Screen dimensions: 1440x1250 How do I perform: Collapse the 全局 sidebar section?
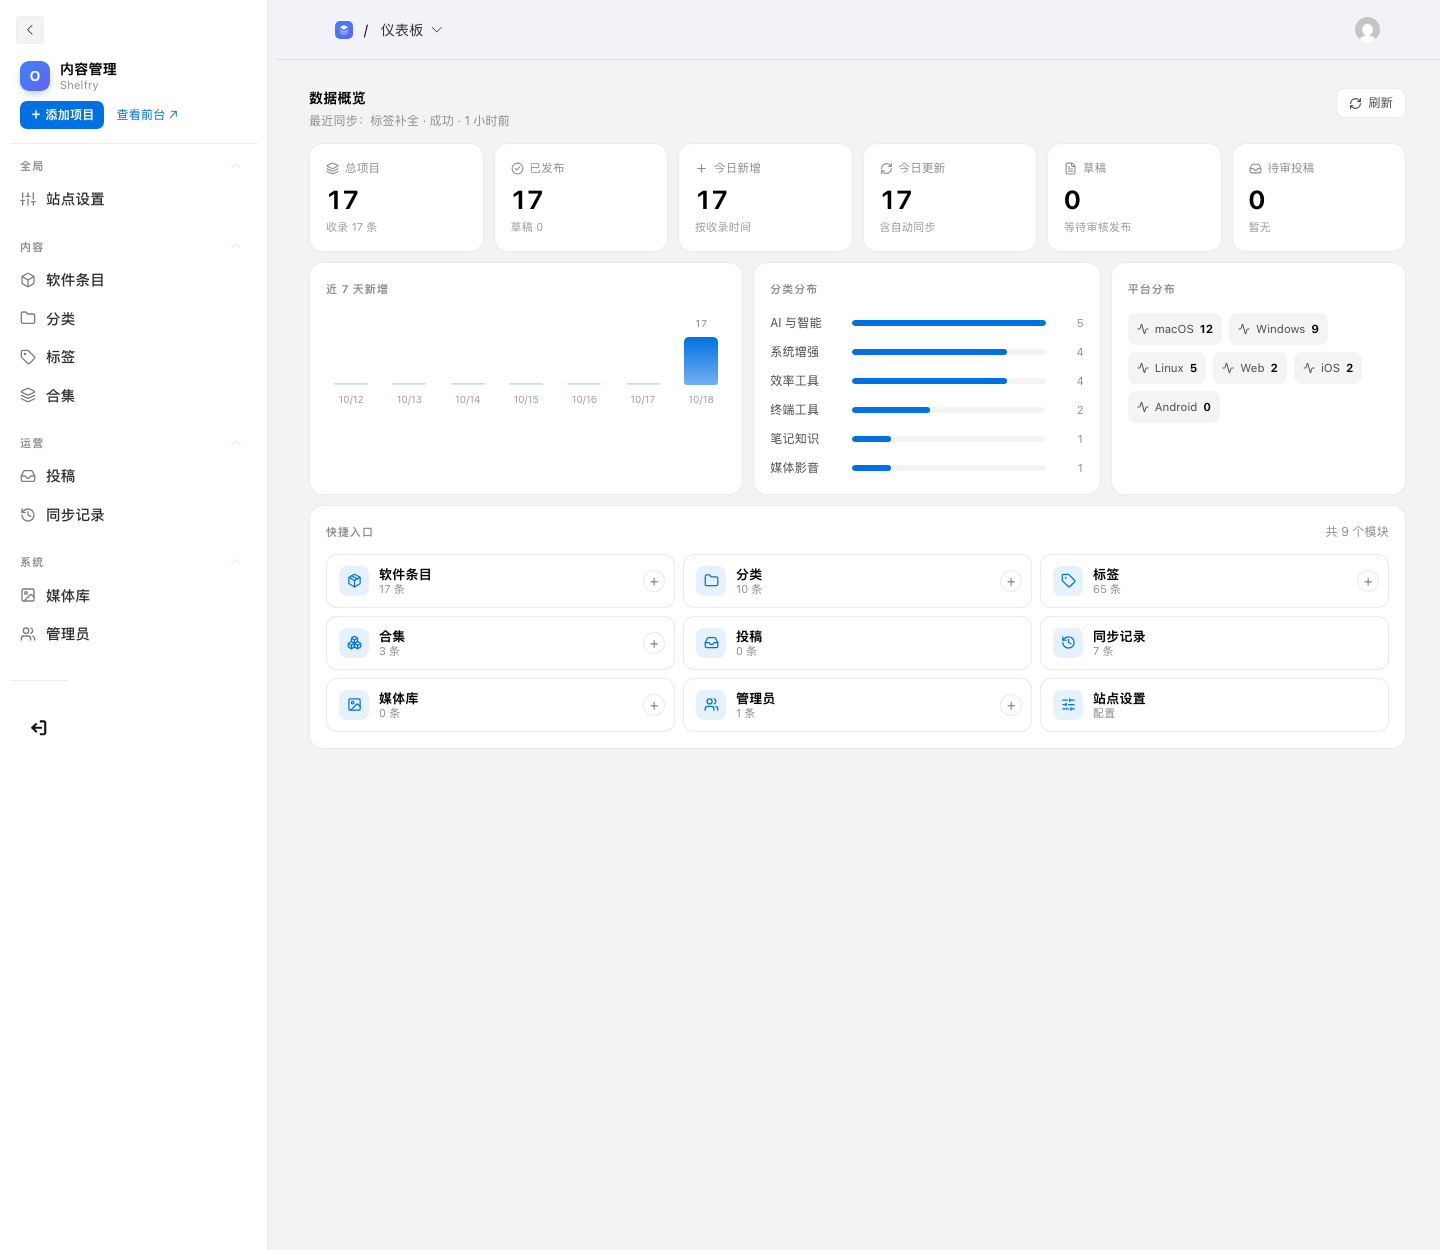click(x=236, y=166)
